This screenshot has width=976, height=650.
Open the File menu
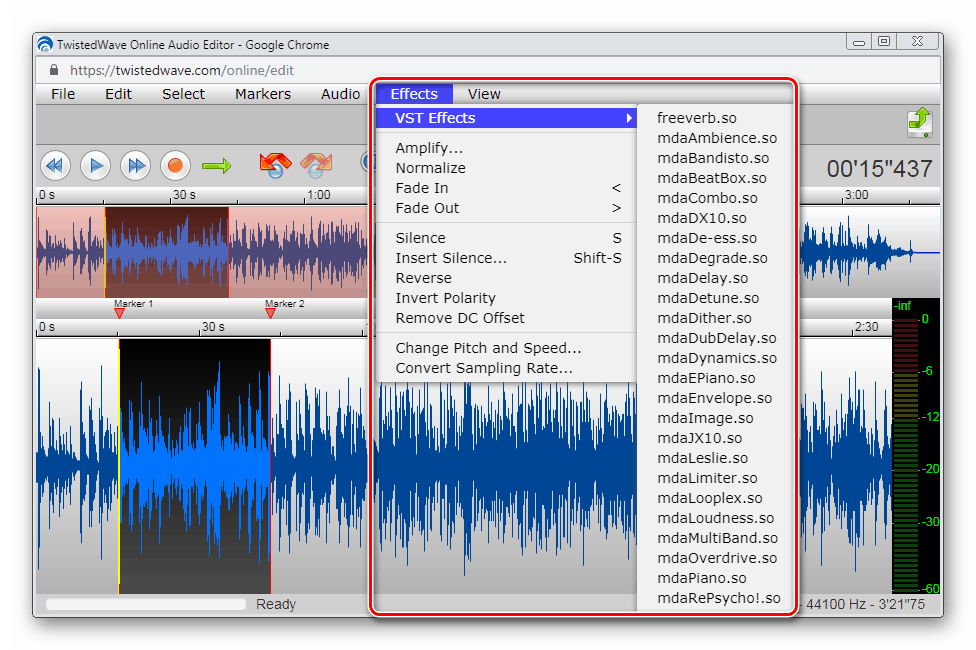click(63, 94)
